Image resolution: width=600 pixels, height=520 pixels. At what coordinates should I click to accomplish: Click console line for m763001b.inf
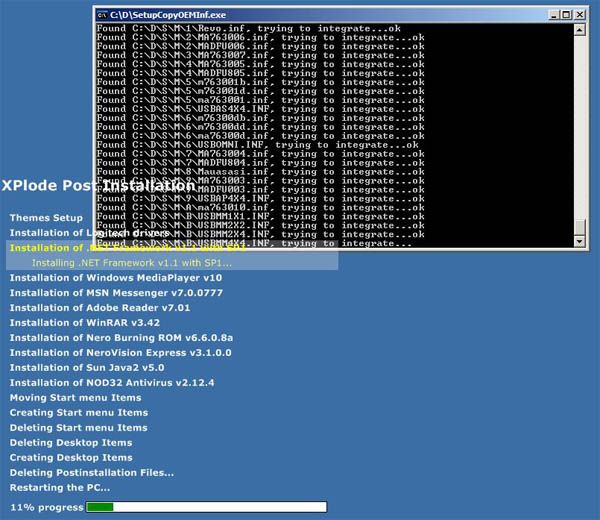[x=260, y=82]
